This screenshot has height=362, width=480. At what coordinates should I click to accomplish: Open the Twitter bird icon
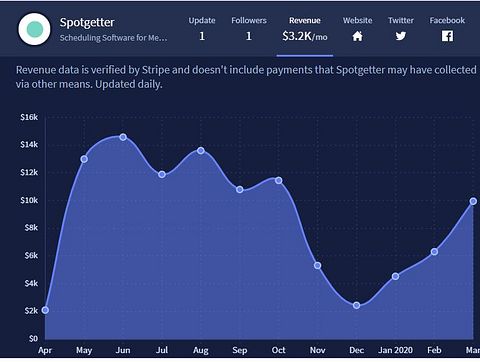point(401,36)
